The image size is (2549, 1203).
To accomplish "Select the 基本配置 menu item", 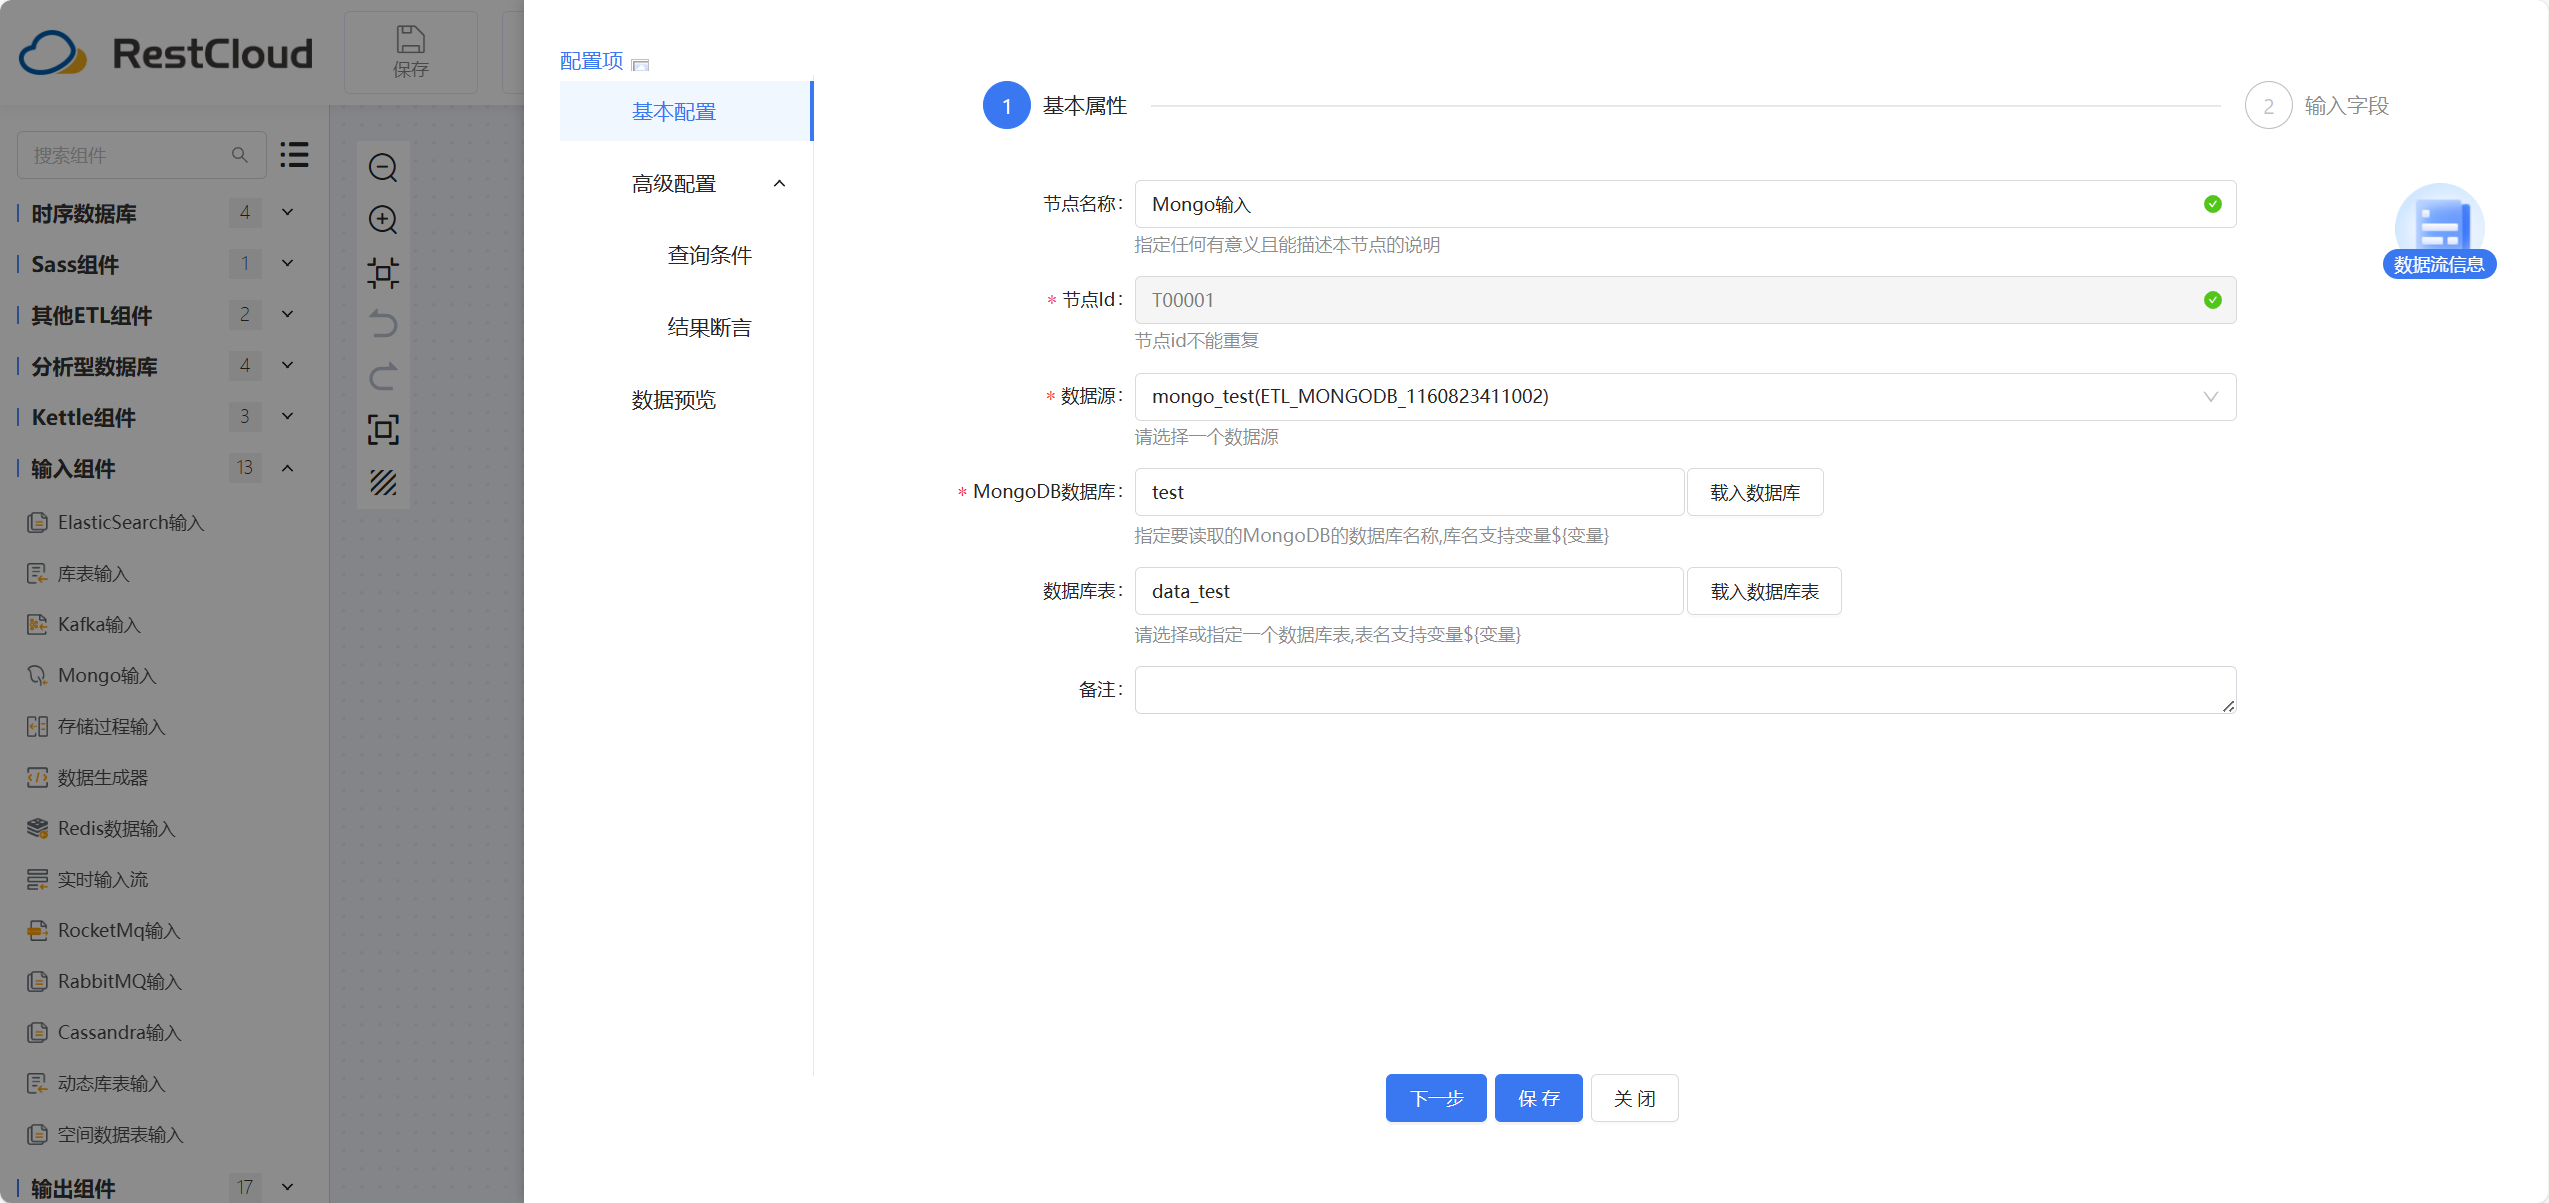I will pyautogui.click(x=686, y=111).
